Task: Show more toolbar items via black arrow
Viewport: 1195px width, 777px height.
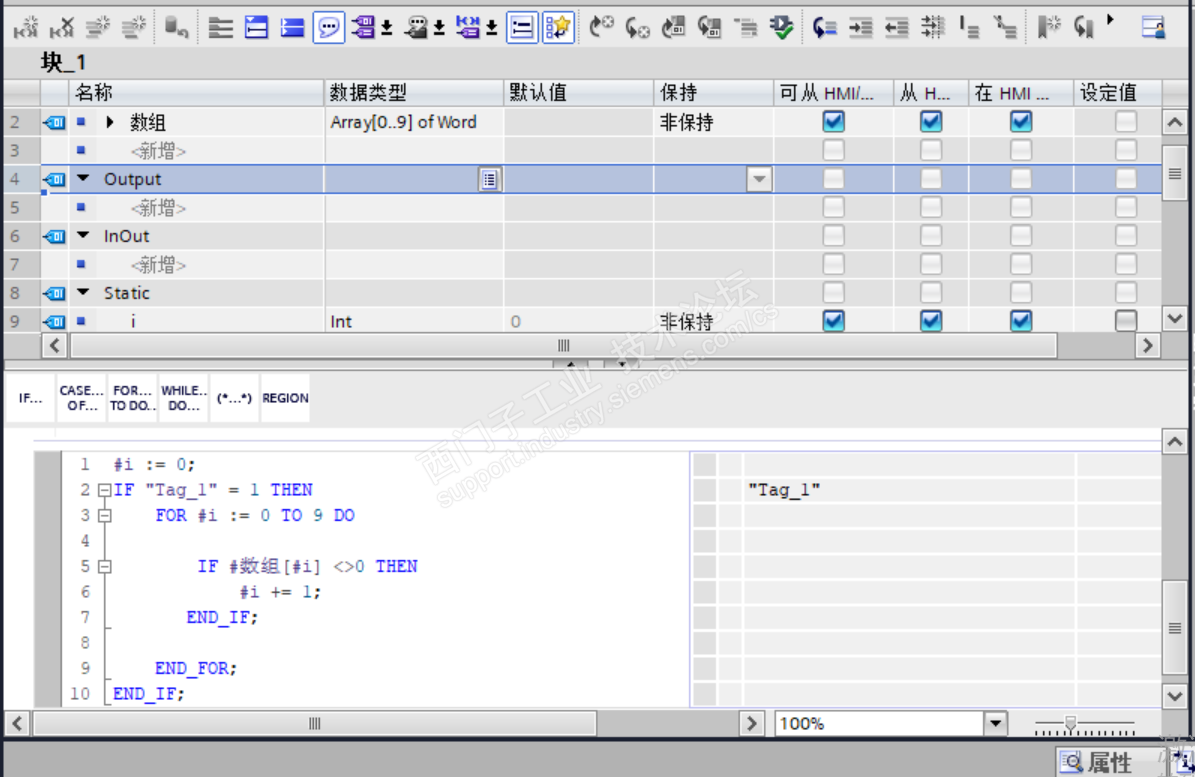Action: tap(1110, 21)
